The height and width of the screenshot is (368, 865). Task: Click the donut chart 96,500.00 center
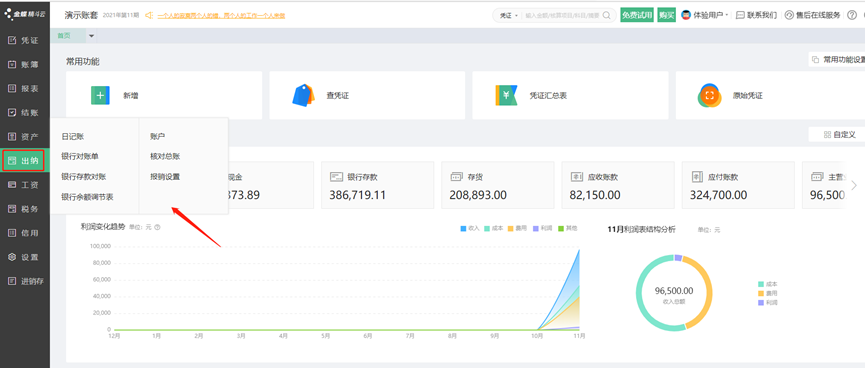pos(674,291)
